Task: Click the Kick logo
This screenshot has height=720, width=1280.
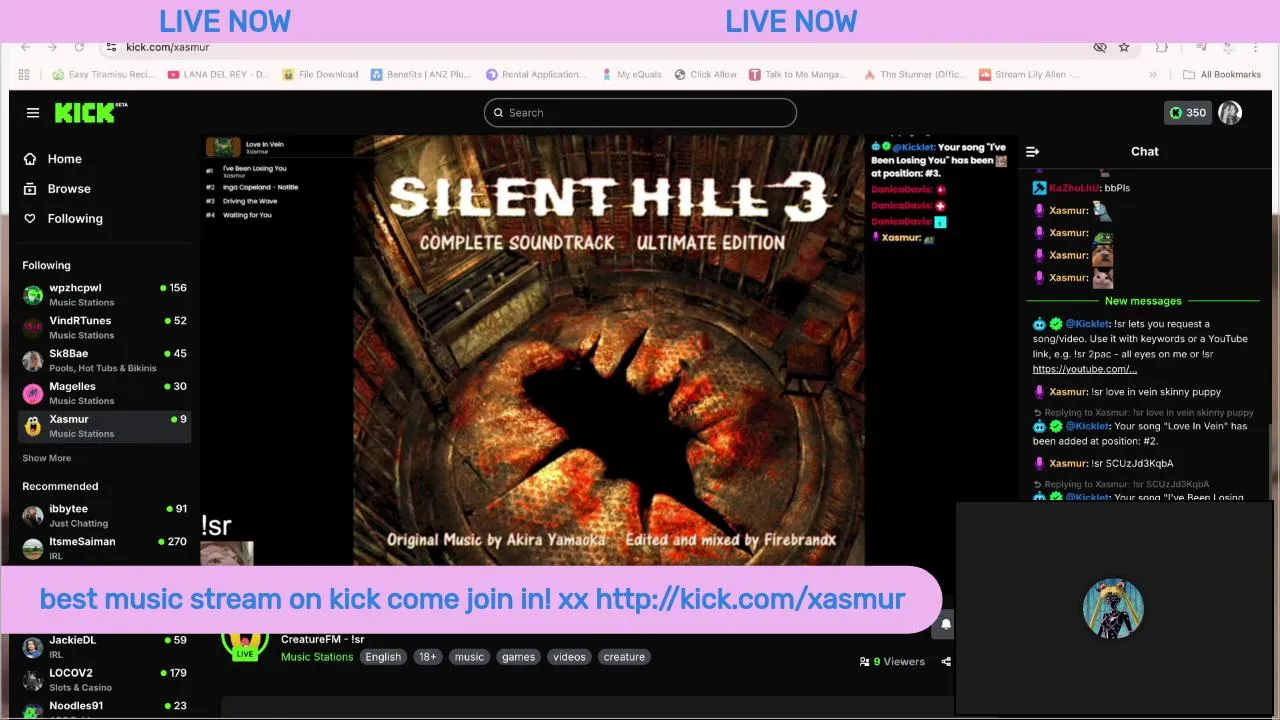Action: click(x=91, y=112)
